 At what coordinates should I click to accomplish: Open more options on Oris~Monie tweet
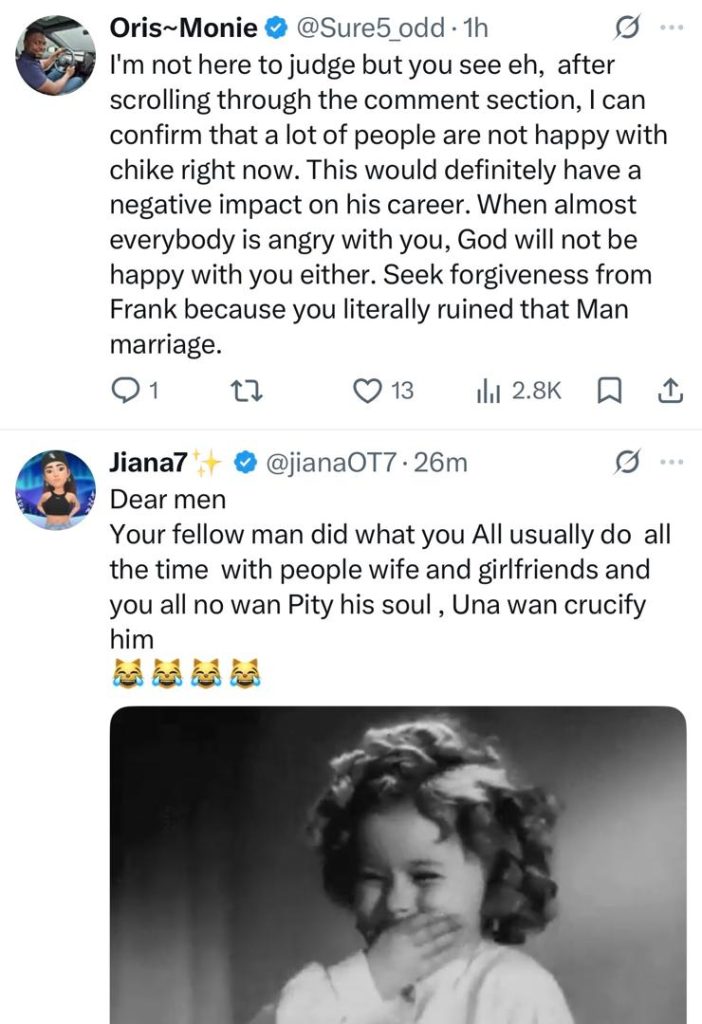(x=671, y=27)
